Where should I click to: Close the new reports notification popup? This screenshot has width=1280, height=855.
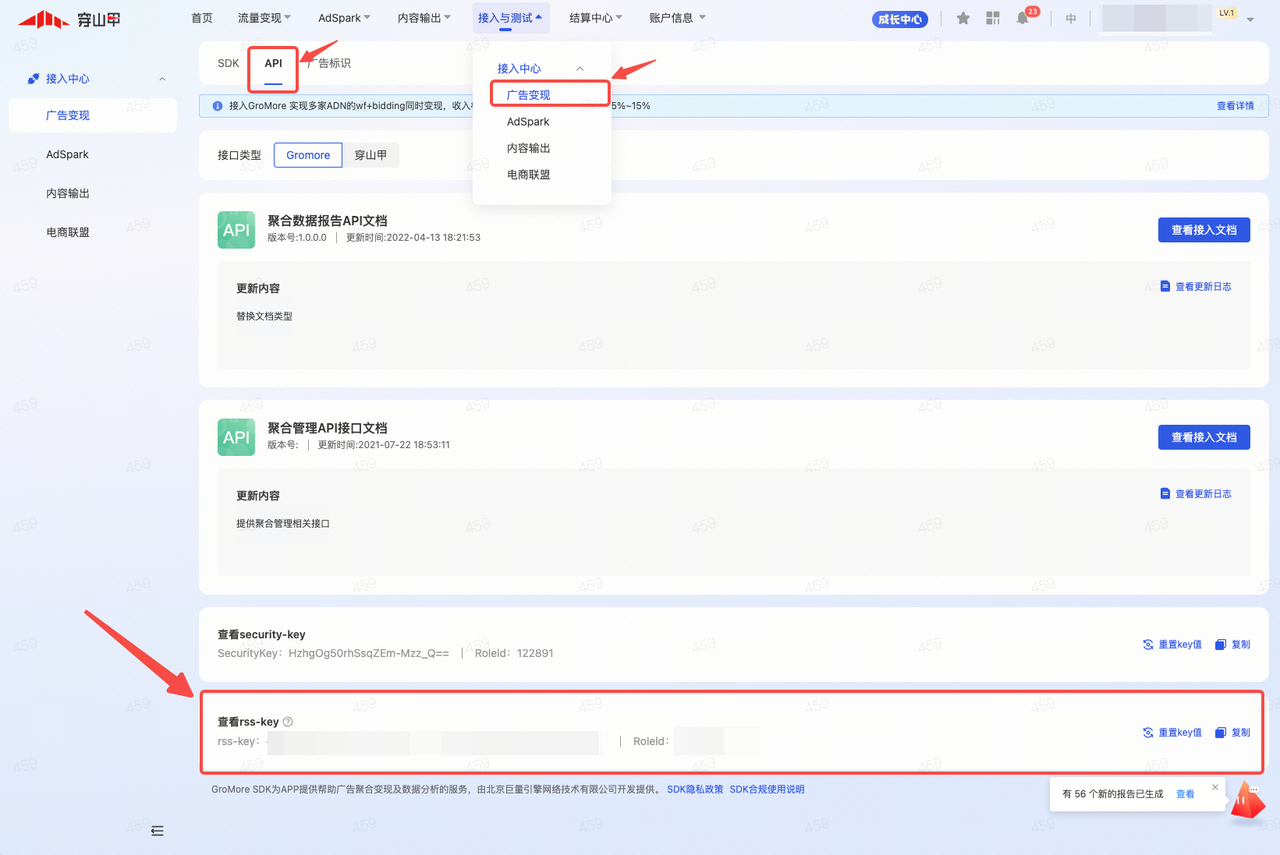click(1215, 787)
